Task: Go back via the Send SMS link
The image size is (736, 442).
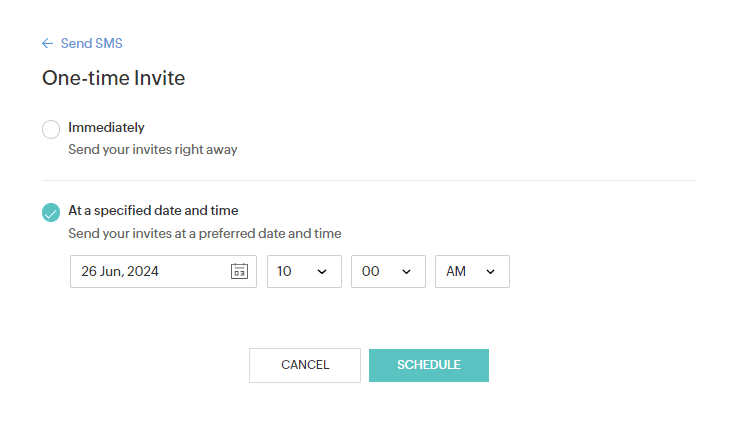Action: point(91,44)
